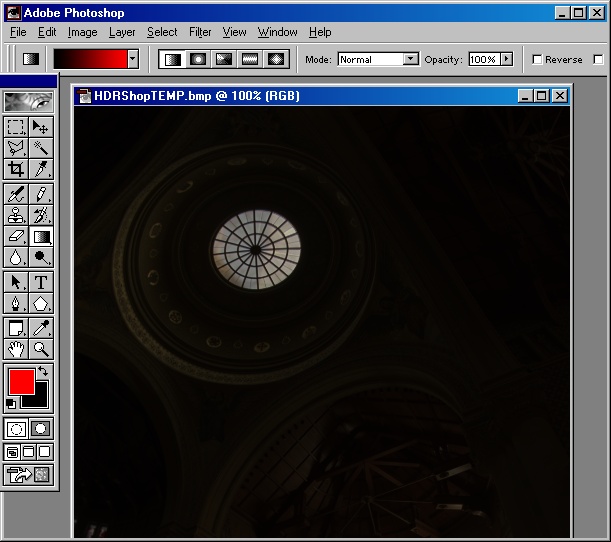Select the Dodge tool
The image size is (611, 542).
pos(41,257)
